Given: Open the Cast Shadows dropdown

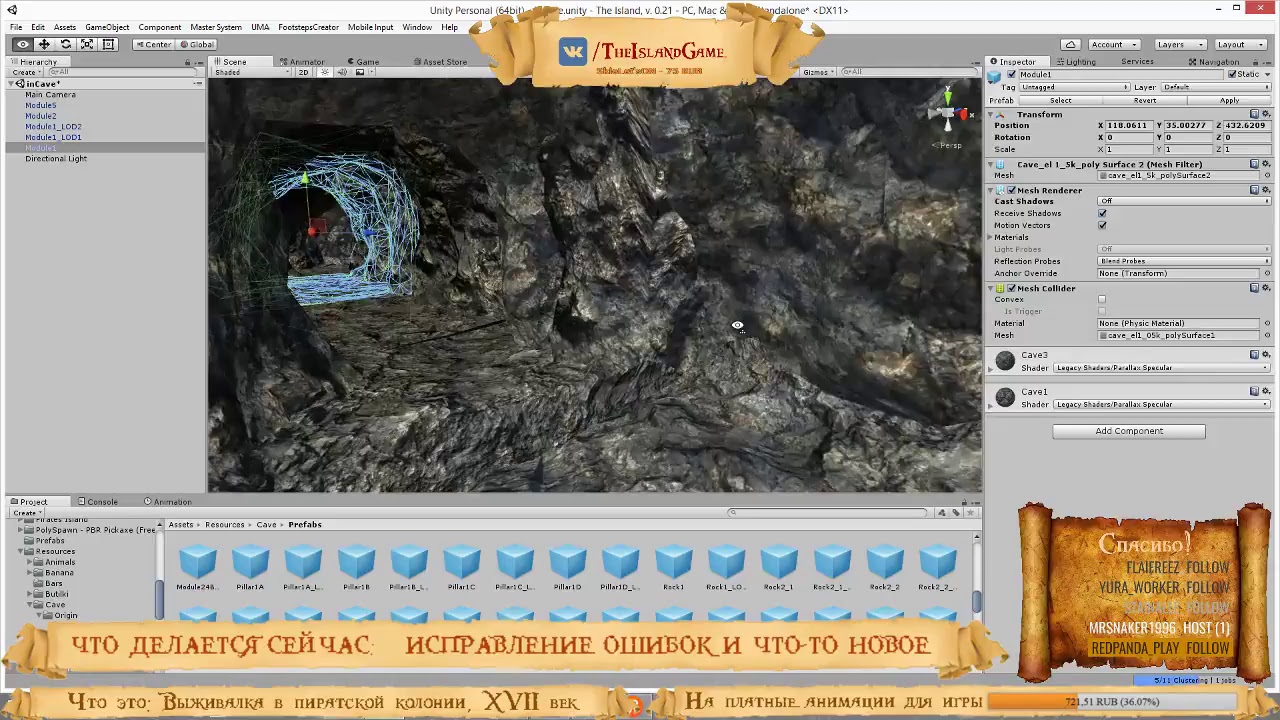Looking at the screenshot, I should [x=1185, y=202].
